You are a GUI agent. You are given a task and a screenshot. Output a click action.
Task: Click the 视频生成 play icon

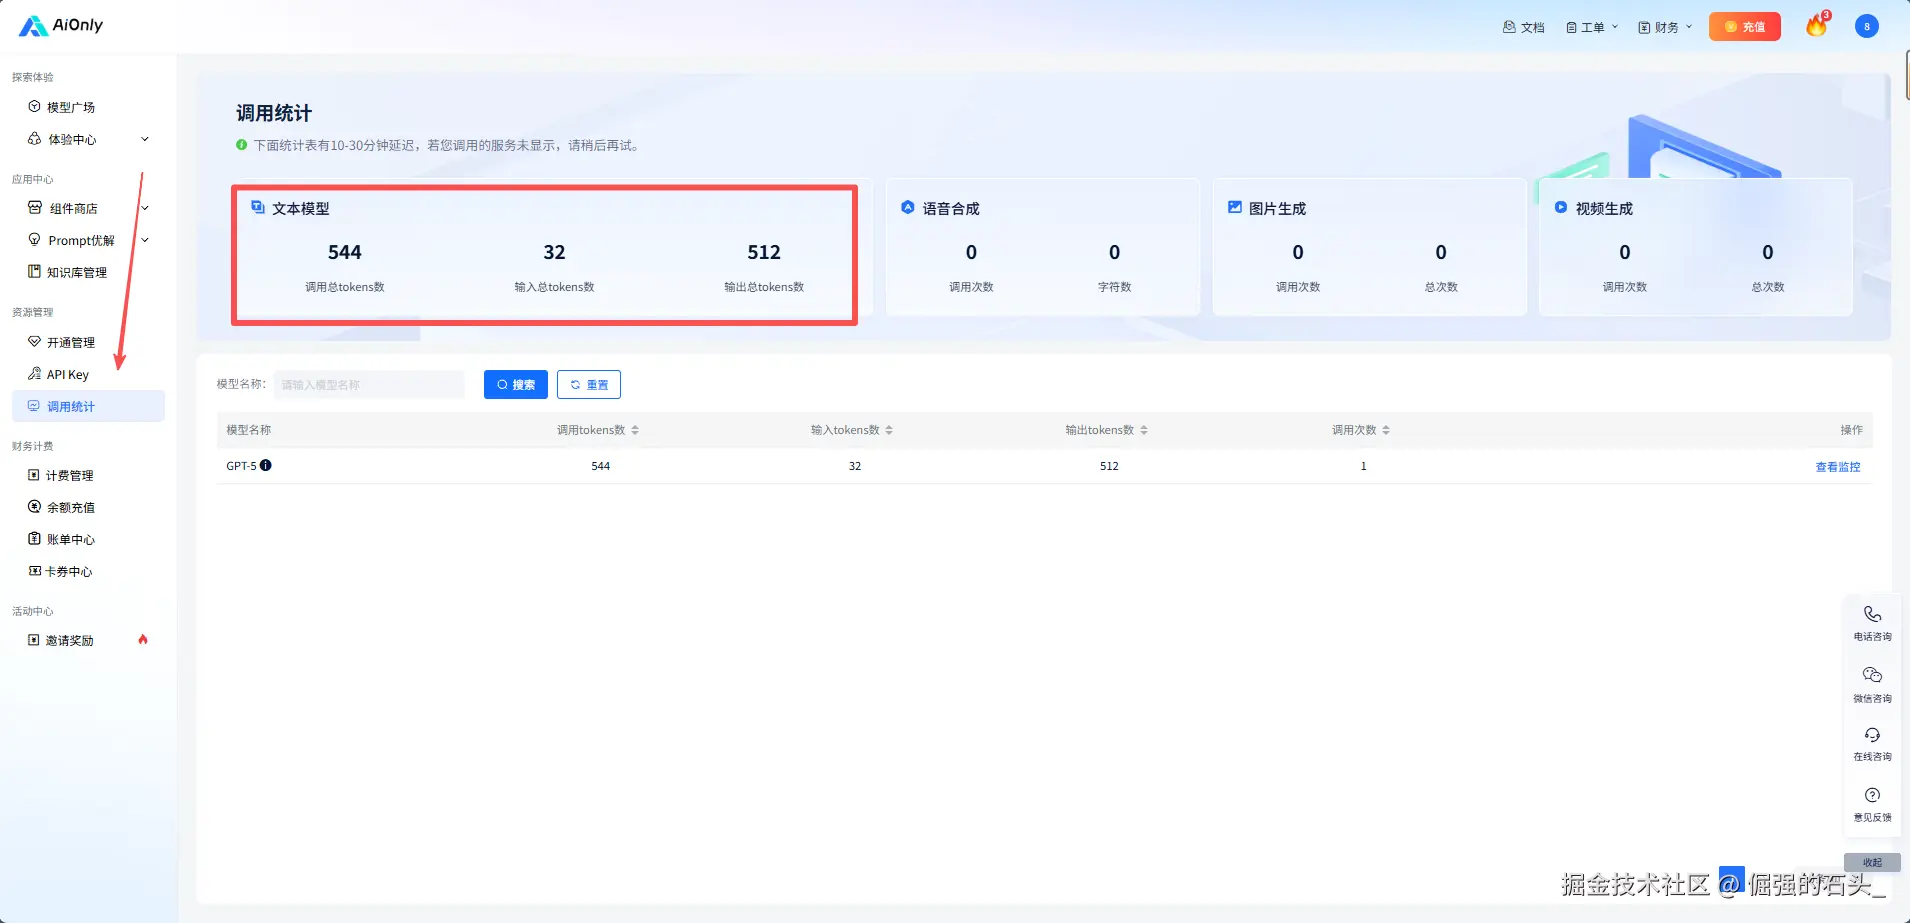1561,208
